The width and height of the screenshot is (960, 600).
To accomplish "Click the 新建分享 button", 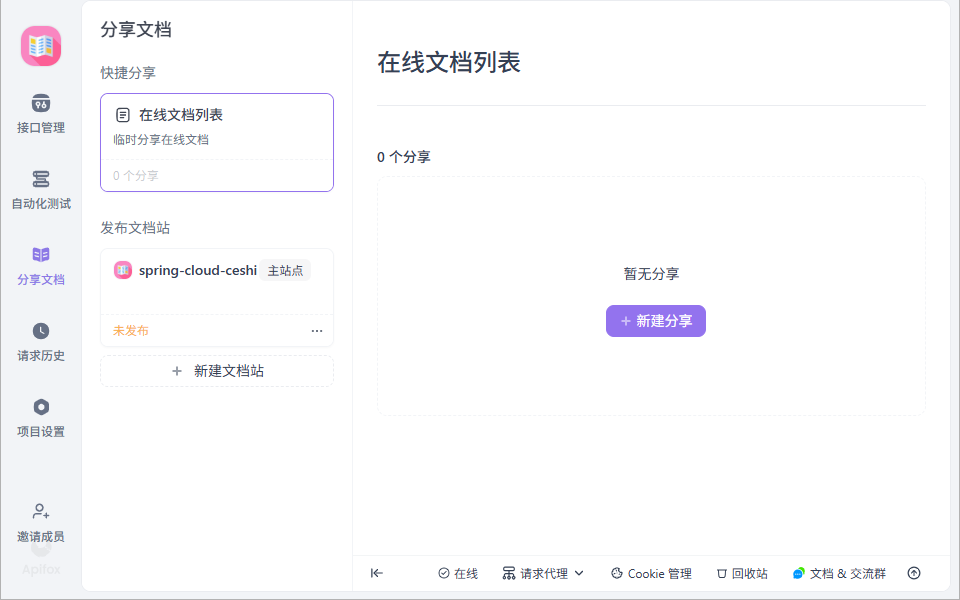I will [656, 321].
